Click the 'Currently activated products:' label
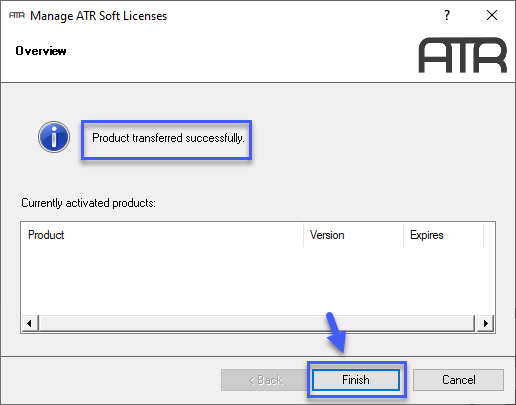516x405 pixels. click(x=88, y=203)
